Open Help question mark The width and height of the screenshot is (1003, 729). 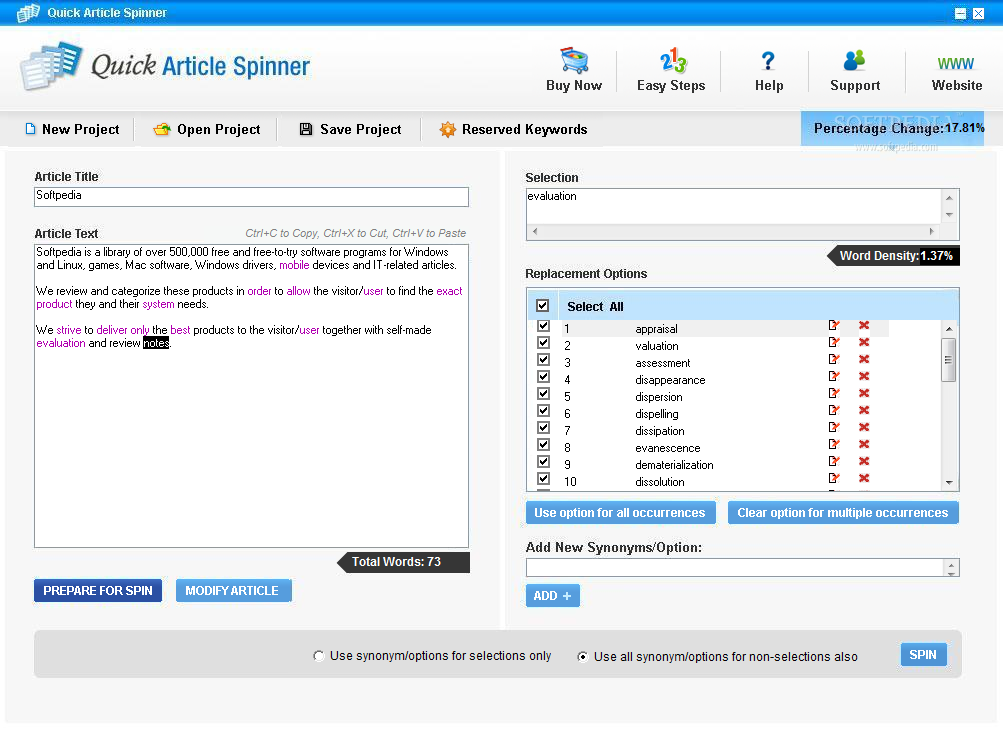(x=769, y=70)
